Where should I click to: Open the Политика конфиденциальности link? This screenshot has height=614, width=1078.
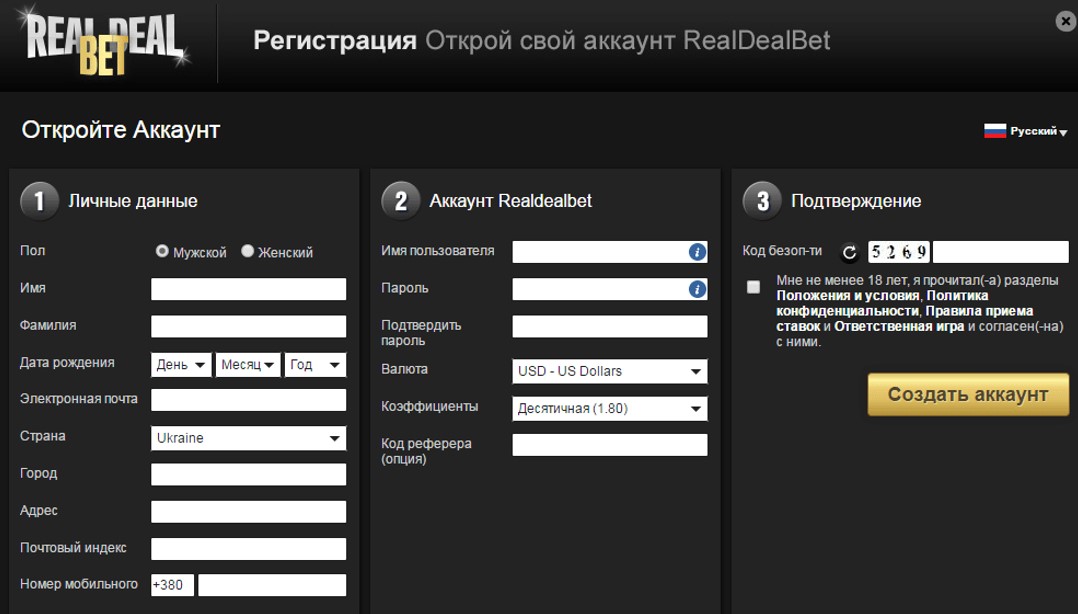point(882,303)
